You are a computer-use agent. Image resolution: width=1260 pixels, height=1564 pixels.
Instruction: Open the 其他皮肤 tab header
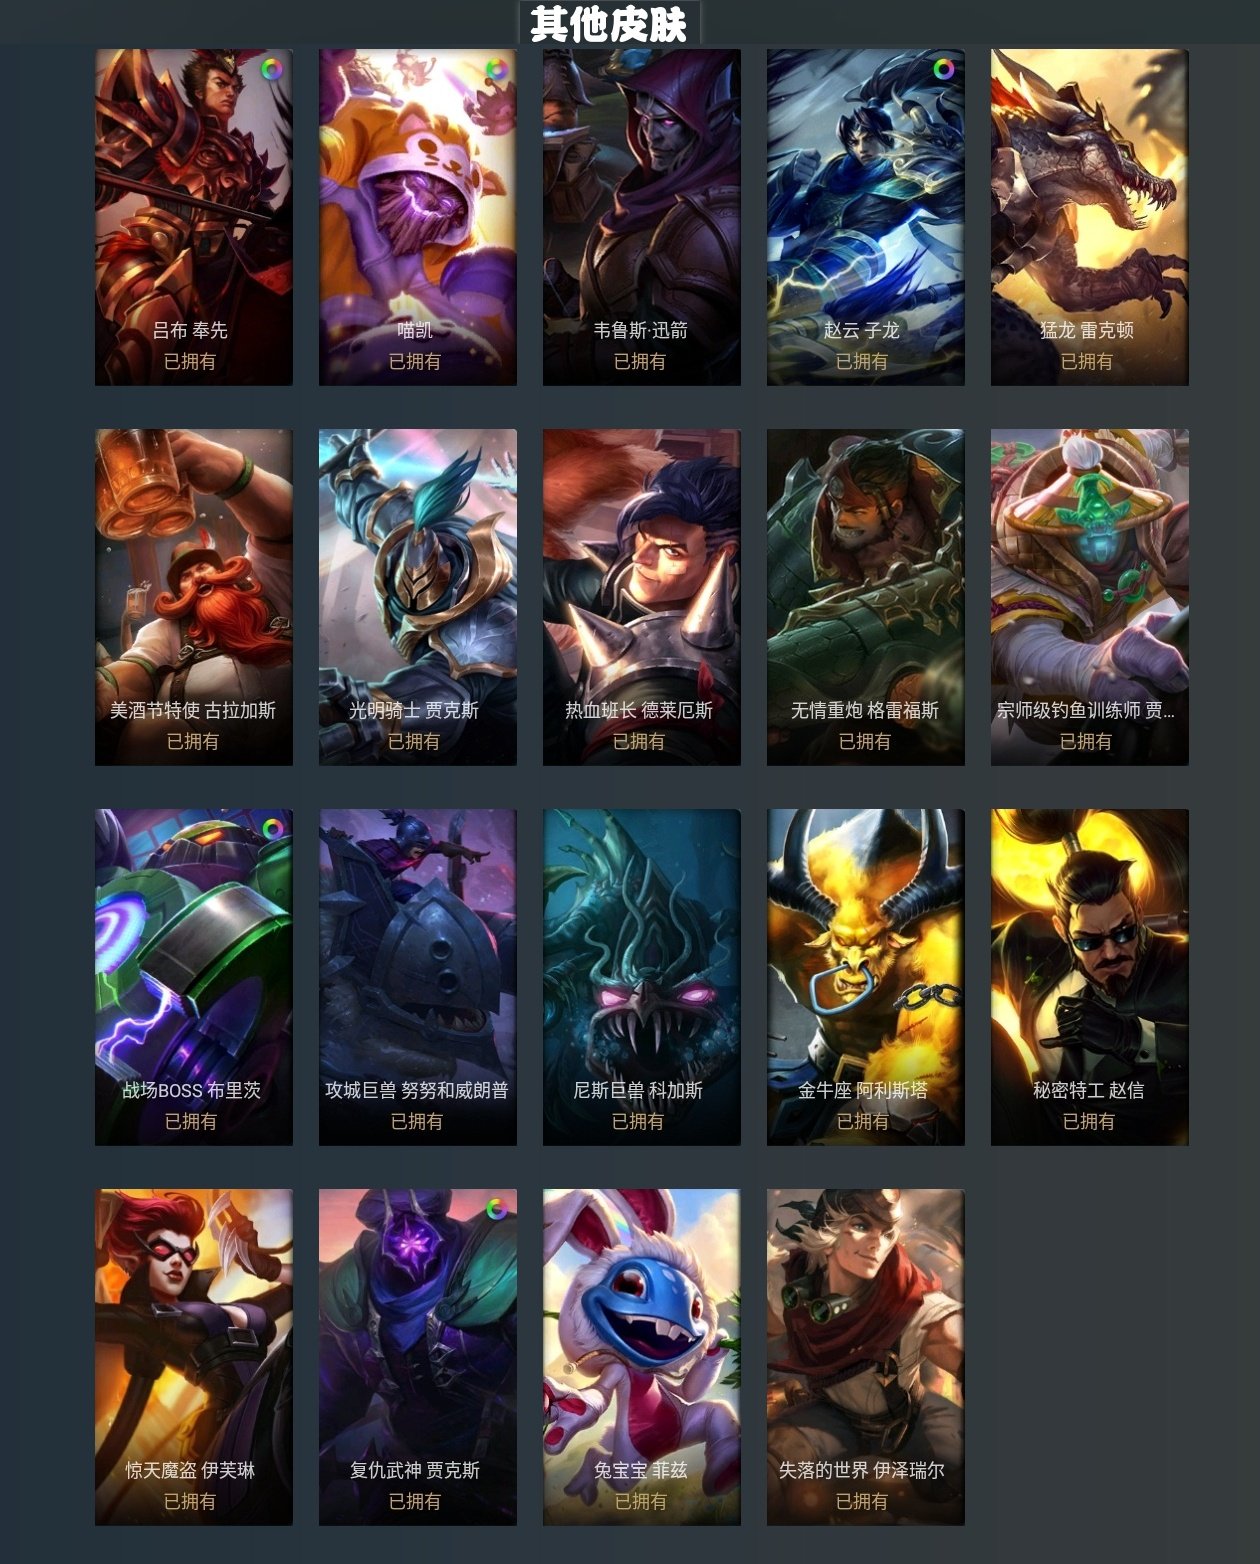tap(609, 23)
